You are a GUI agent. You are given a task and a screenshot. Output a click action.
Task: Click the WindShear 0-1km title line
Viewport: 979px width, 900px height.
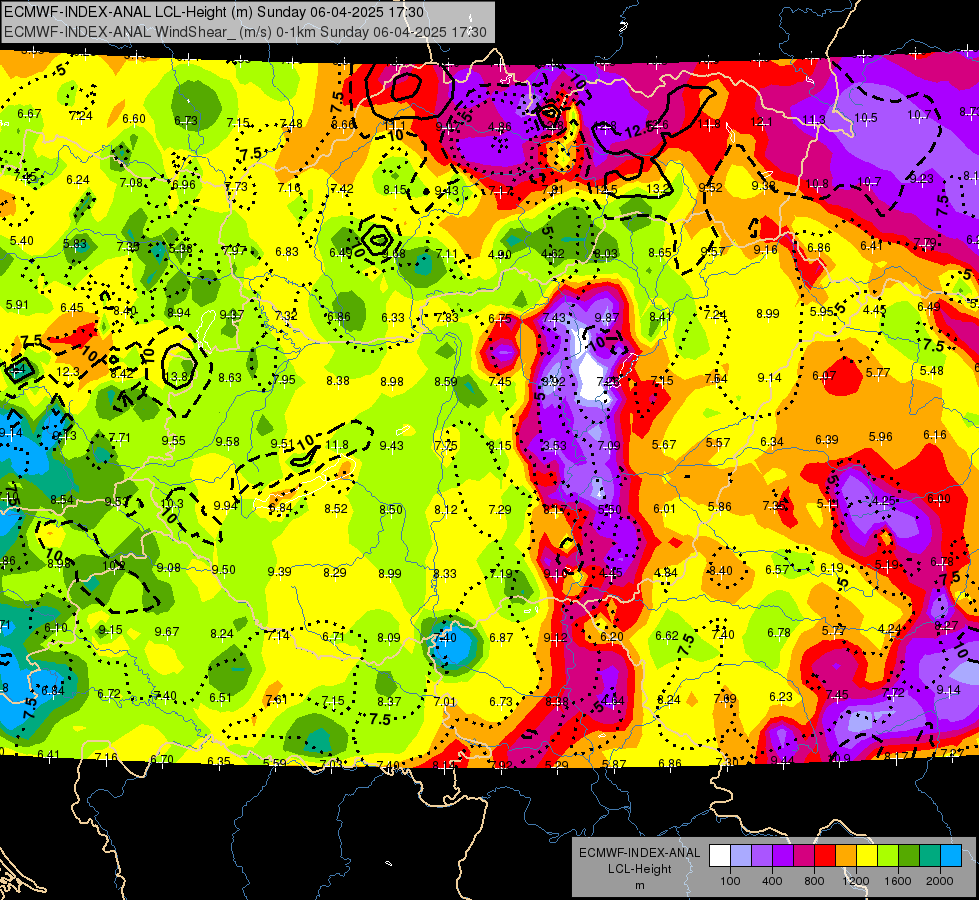point(245,32)
